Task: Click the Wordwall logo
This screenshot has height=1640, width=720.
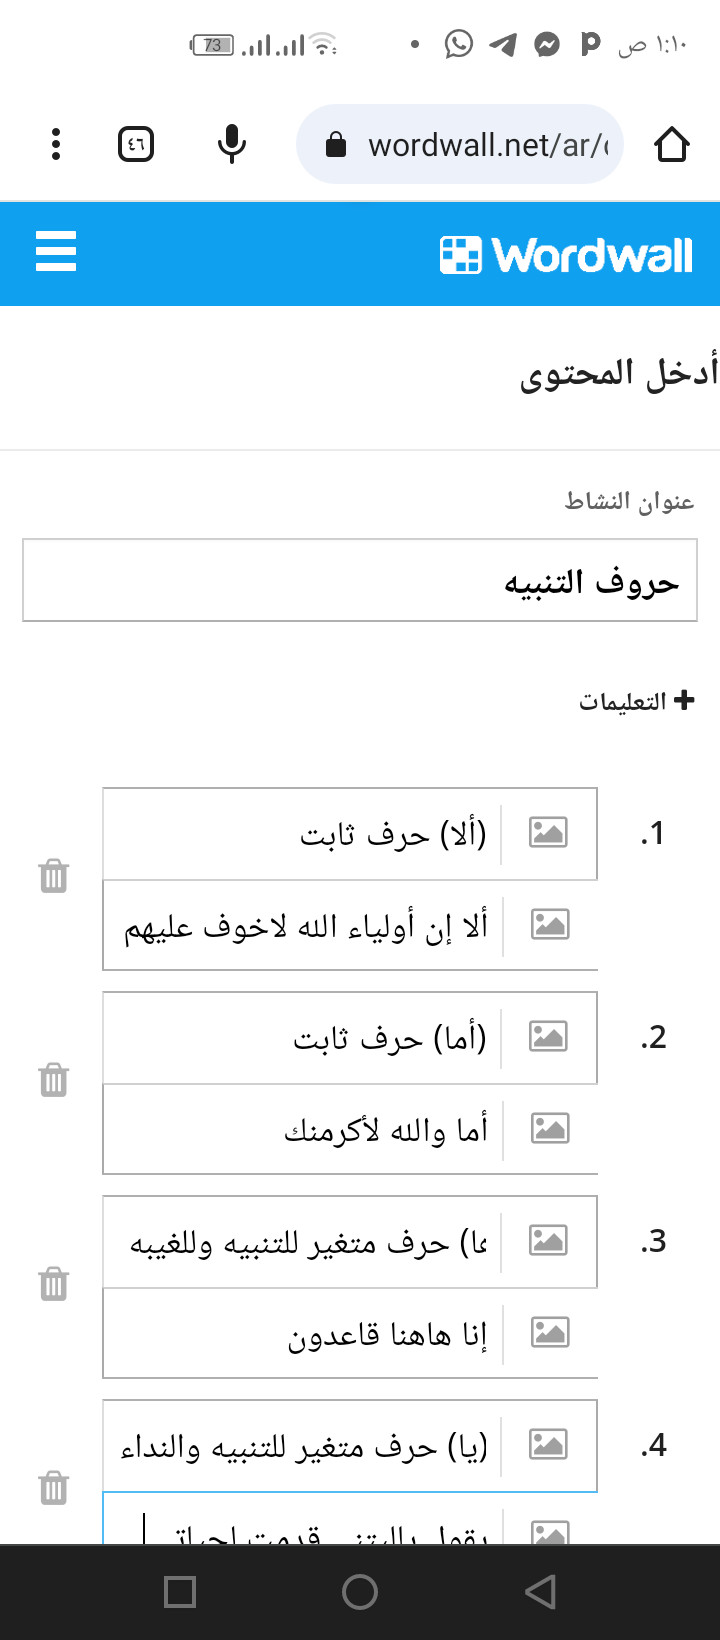Action: [x=566, y=255]
